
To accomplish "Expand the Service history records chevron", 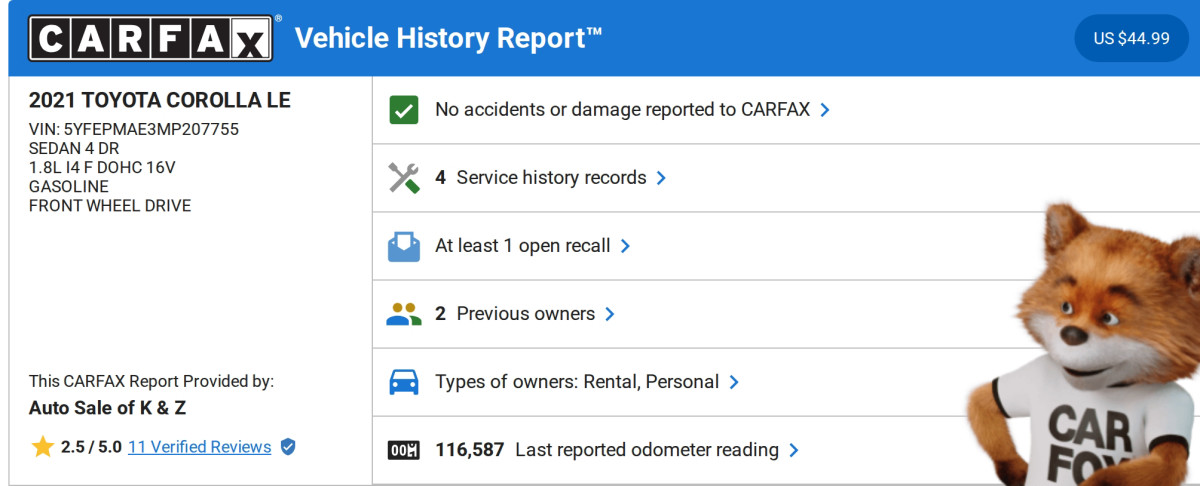I will pos(661,178).
